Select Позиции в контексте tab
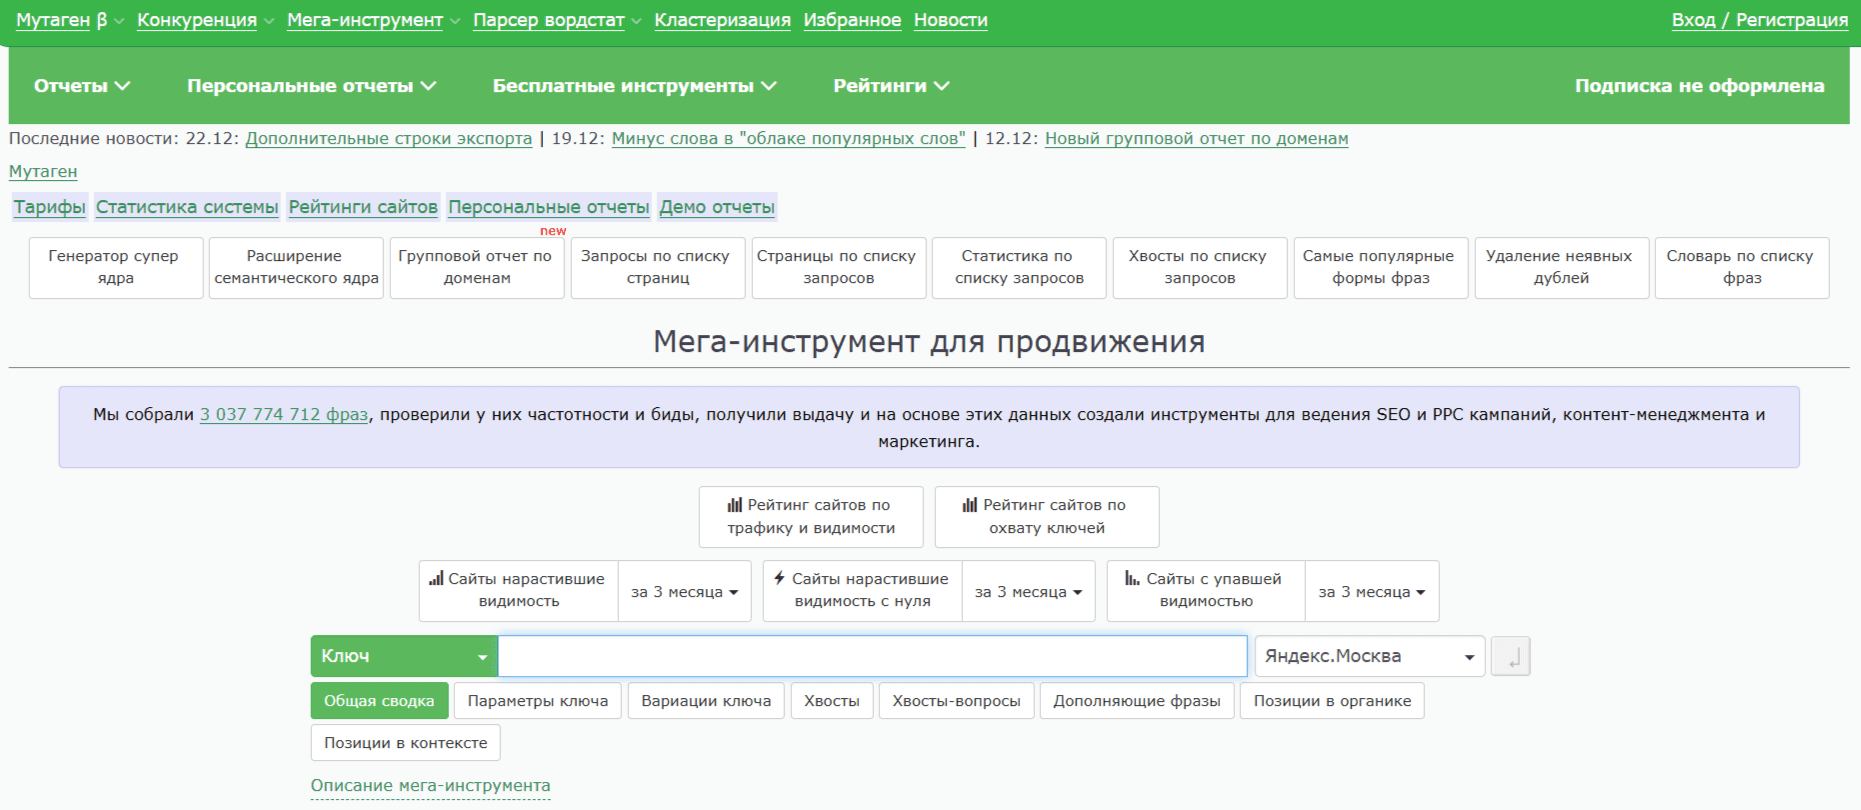1861x810 pixels. coord(406,743)
